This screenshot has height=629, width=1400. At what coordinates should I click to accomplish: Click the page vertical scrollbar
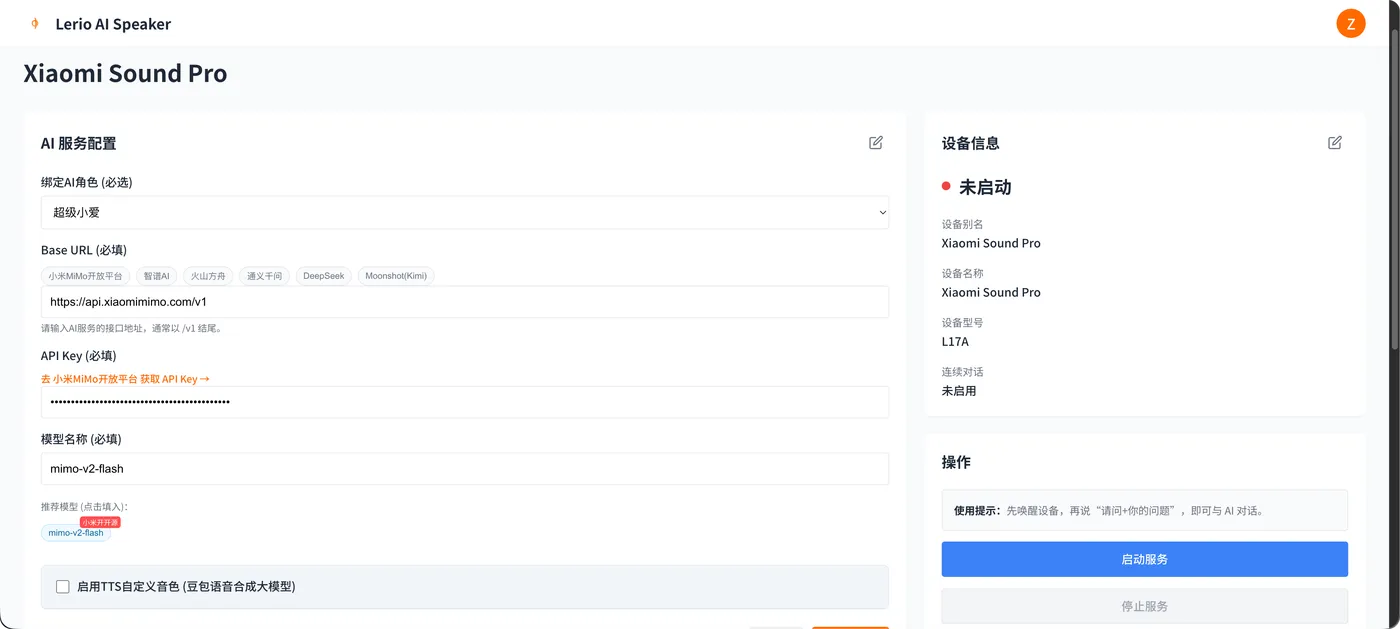[x=1395, y=190]
